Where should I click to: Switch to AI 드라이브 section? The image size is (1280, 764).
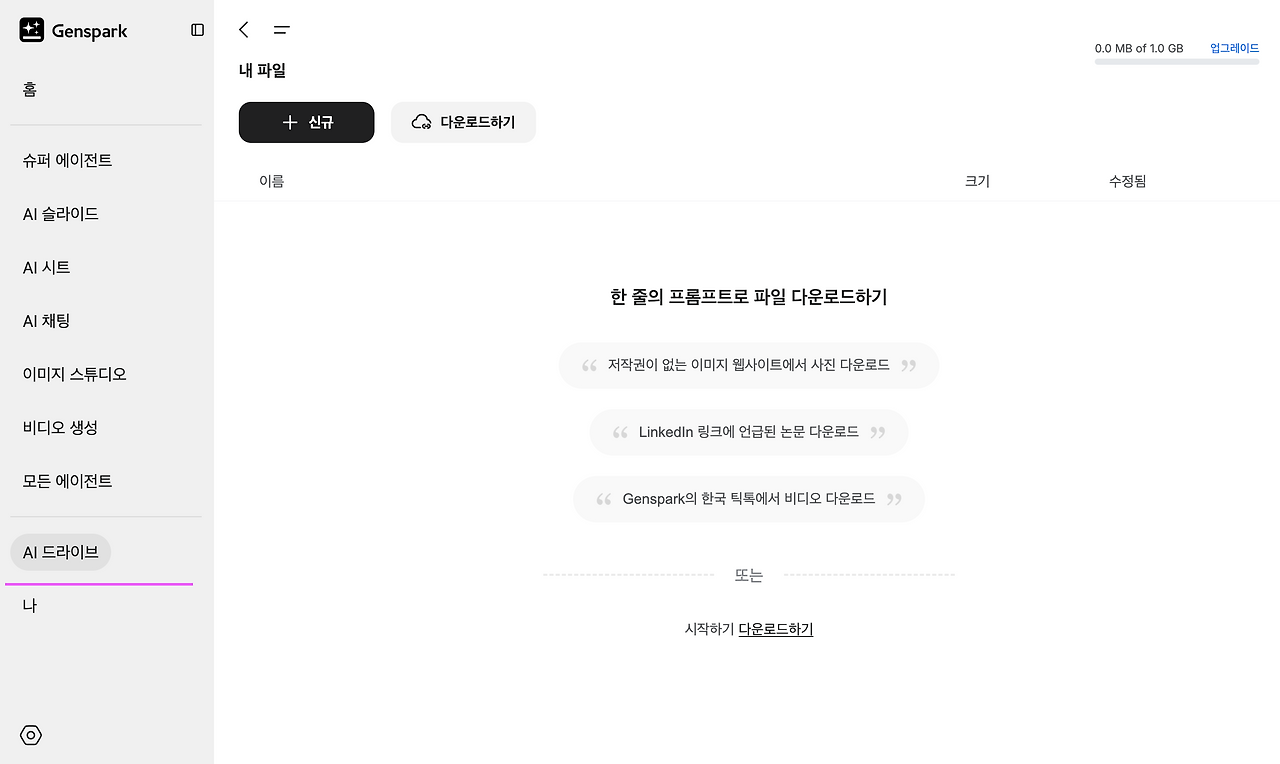pyautogui.click(x=60, y=551)
